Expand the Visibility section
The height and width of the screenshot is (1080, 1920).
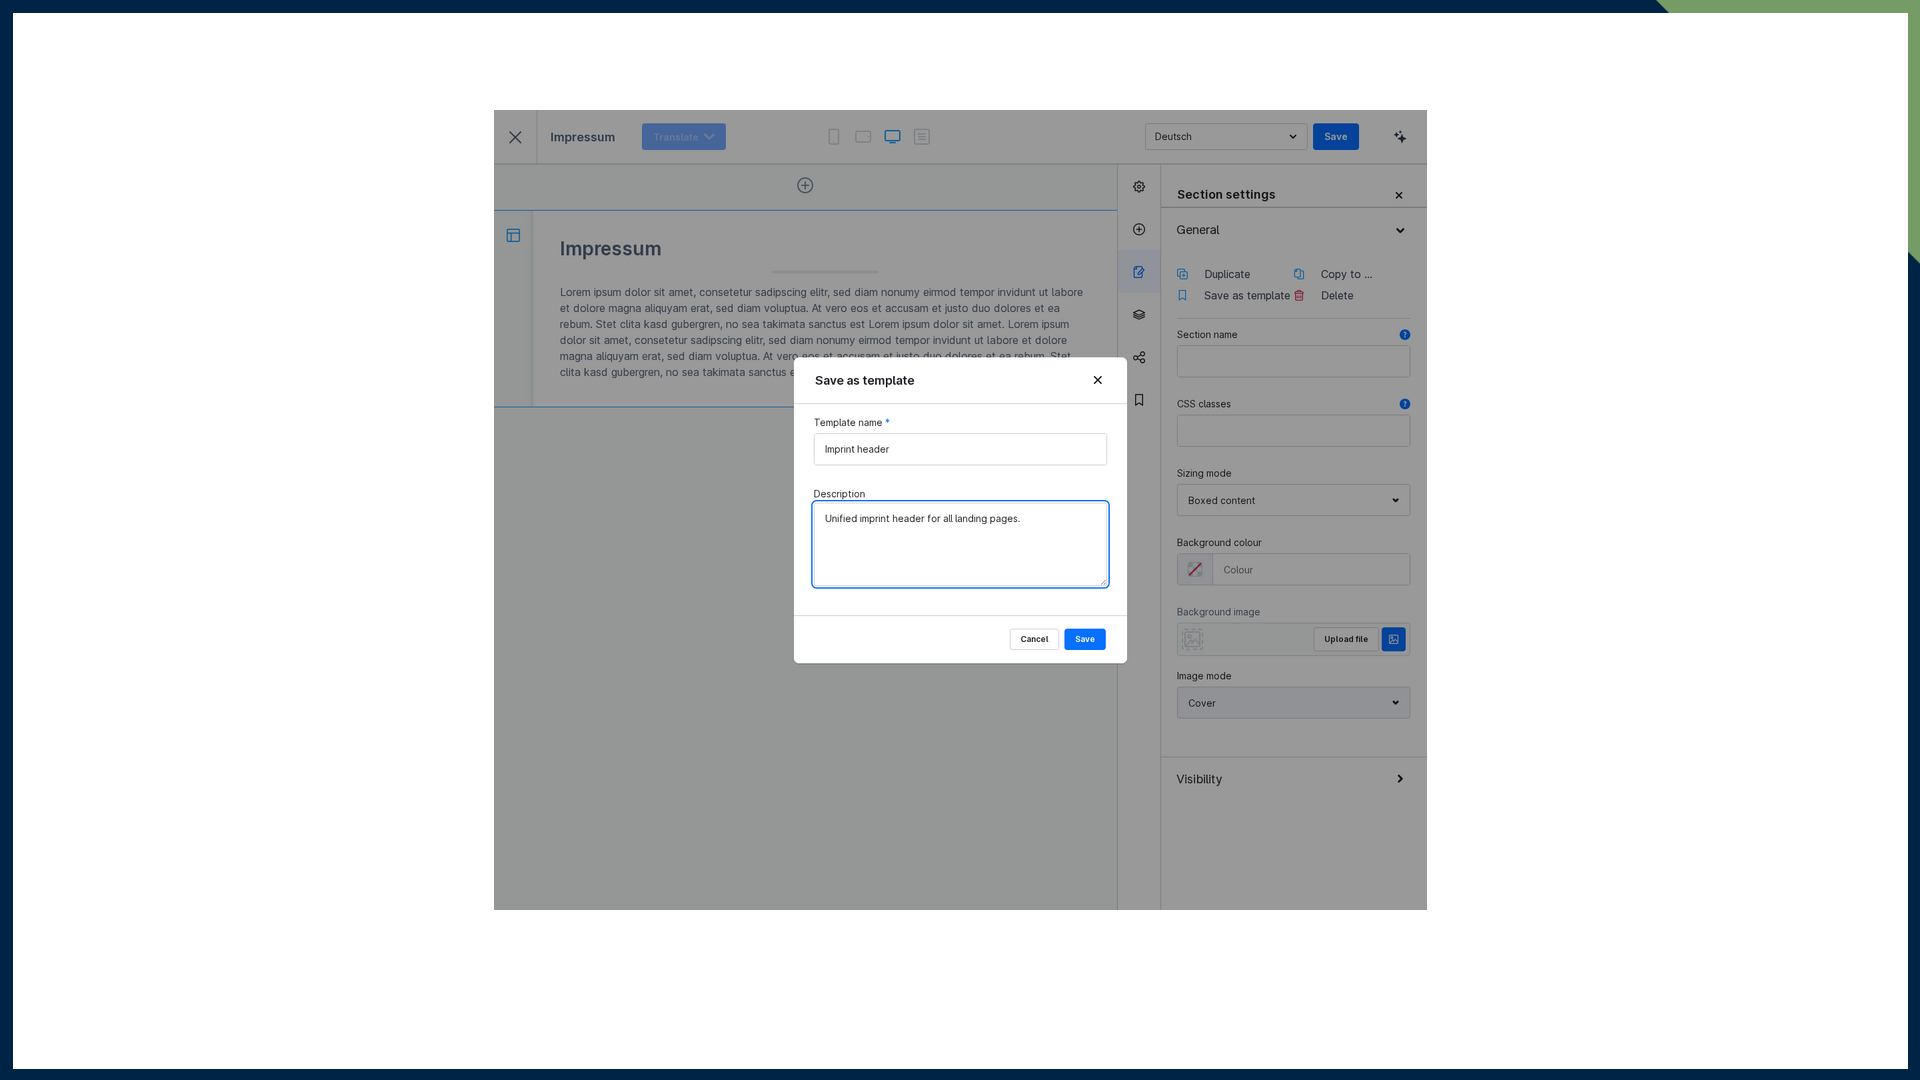tap(1293, 779)
